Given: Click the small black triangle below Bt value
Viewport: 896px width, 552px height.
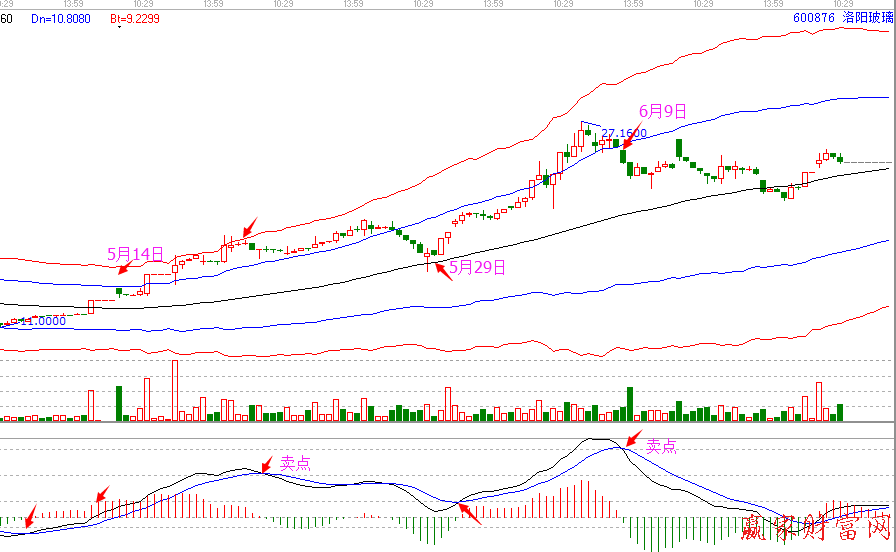Looking at the screenshot, I should 119,27.
